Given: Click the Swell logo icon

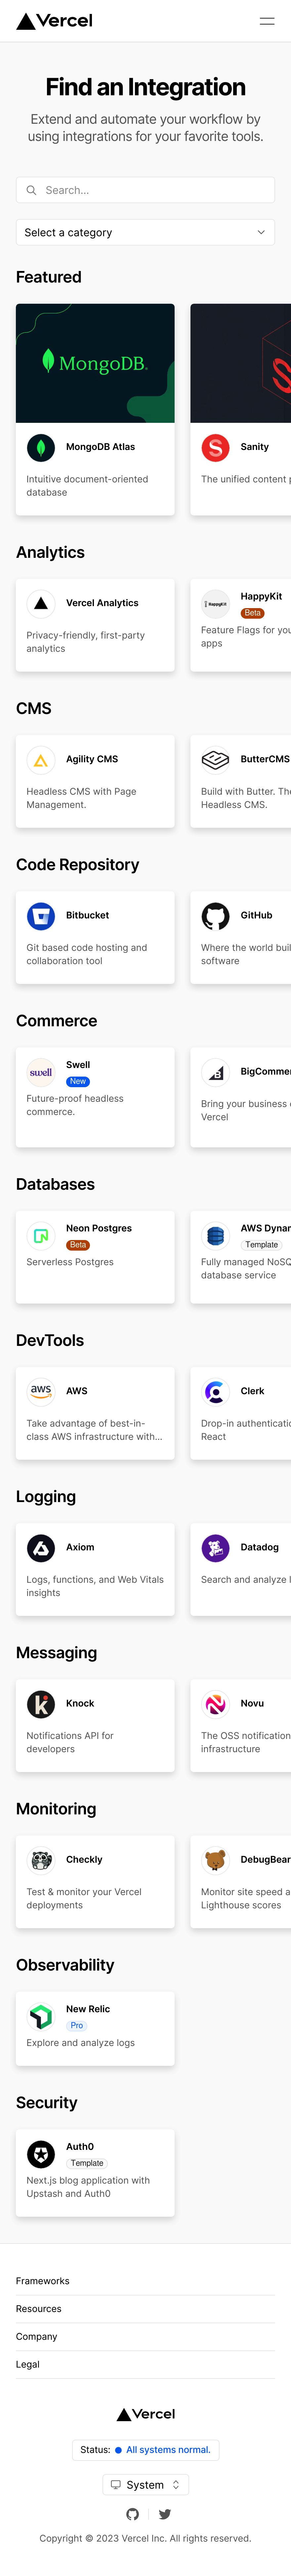Looking at the screenshot, I should click(x=41, y=1072).
